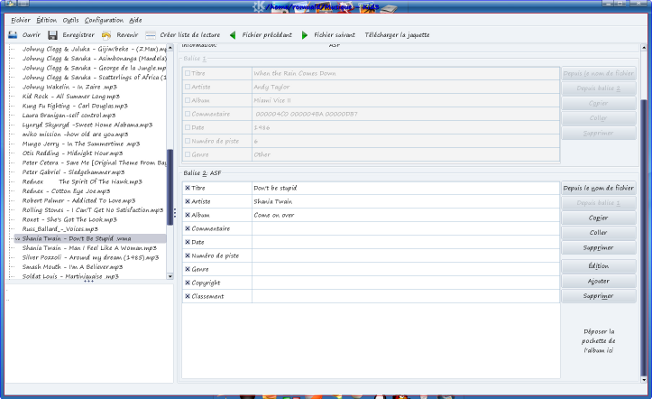Edit the Artiste field 'Shania Twain'
652x399 pixels.
pos(405,201)
